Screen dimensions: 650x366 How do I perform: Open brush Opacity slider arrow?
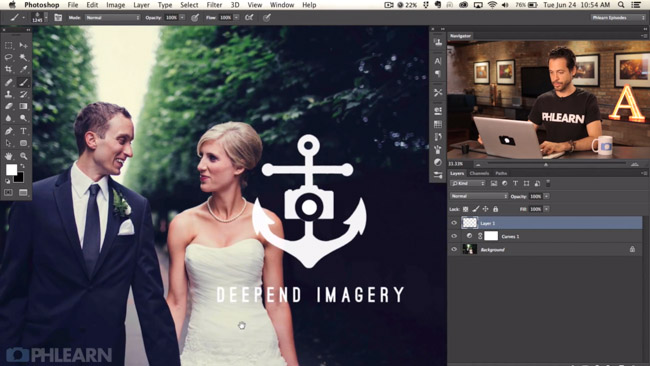click(x=182, y=17)
